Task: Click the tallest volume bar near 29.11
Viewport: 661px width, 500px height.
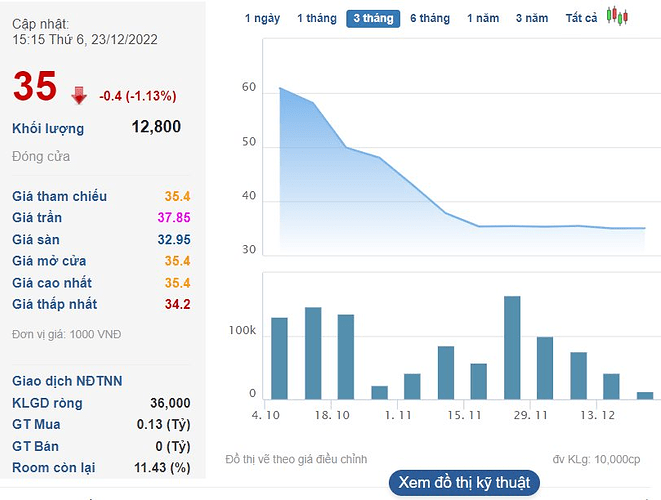Action: [512, 348]
